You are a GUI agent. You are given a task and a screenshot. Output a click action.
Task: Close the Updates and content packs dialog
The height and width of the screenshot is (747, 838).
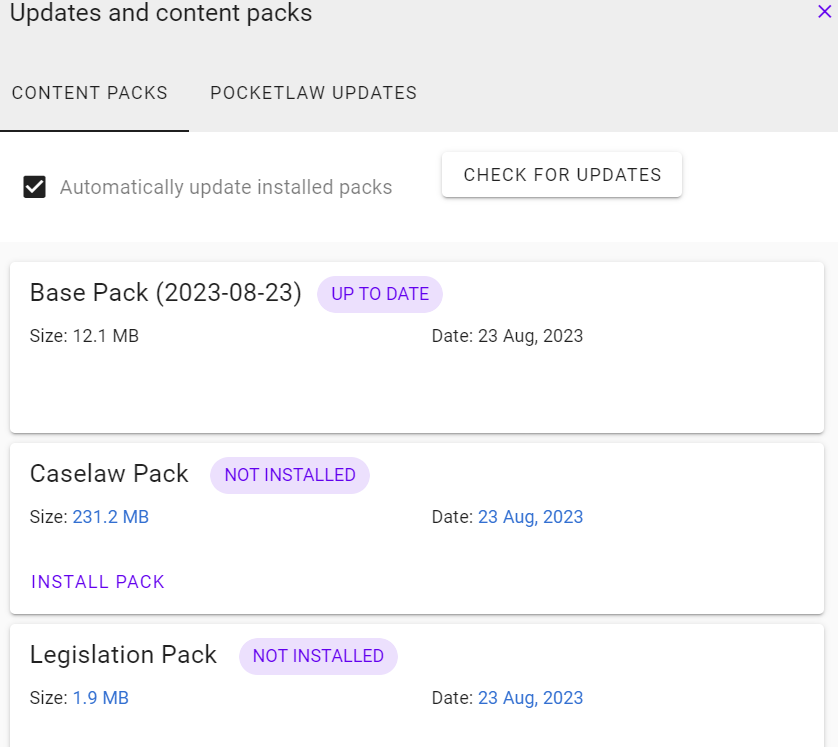point(824,11)
